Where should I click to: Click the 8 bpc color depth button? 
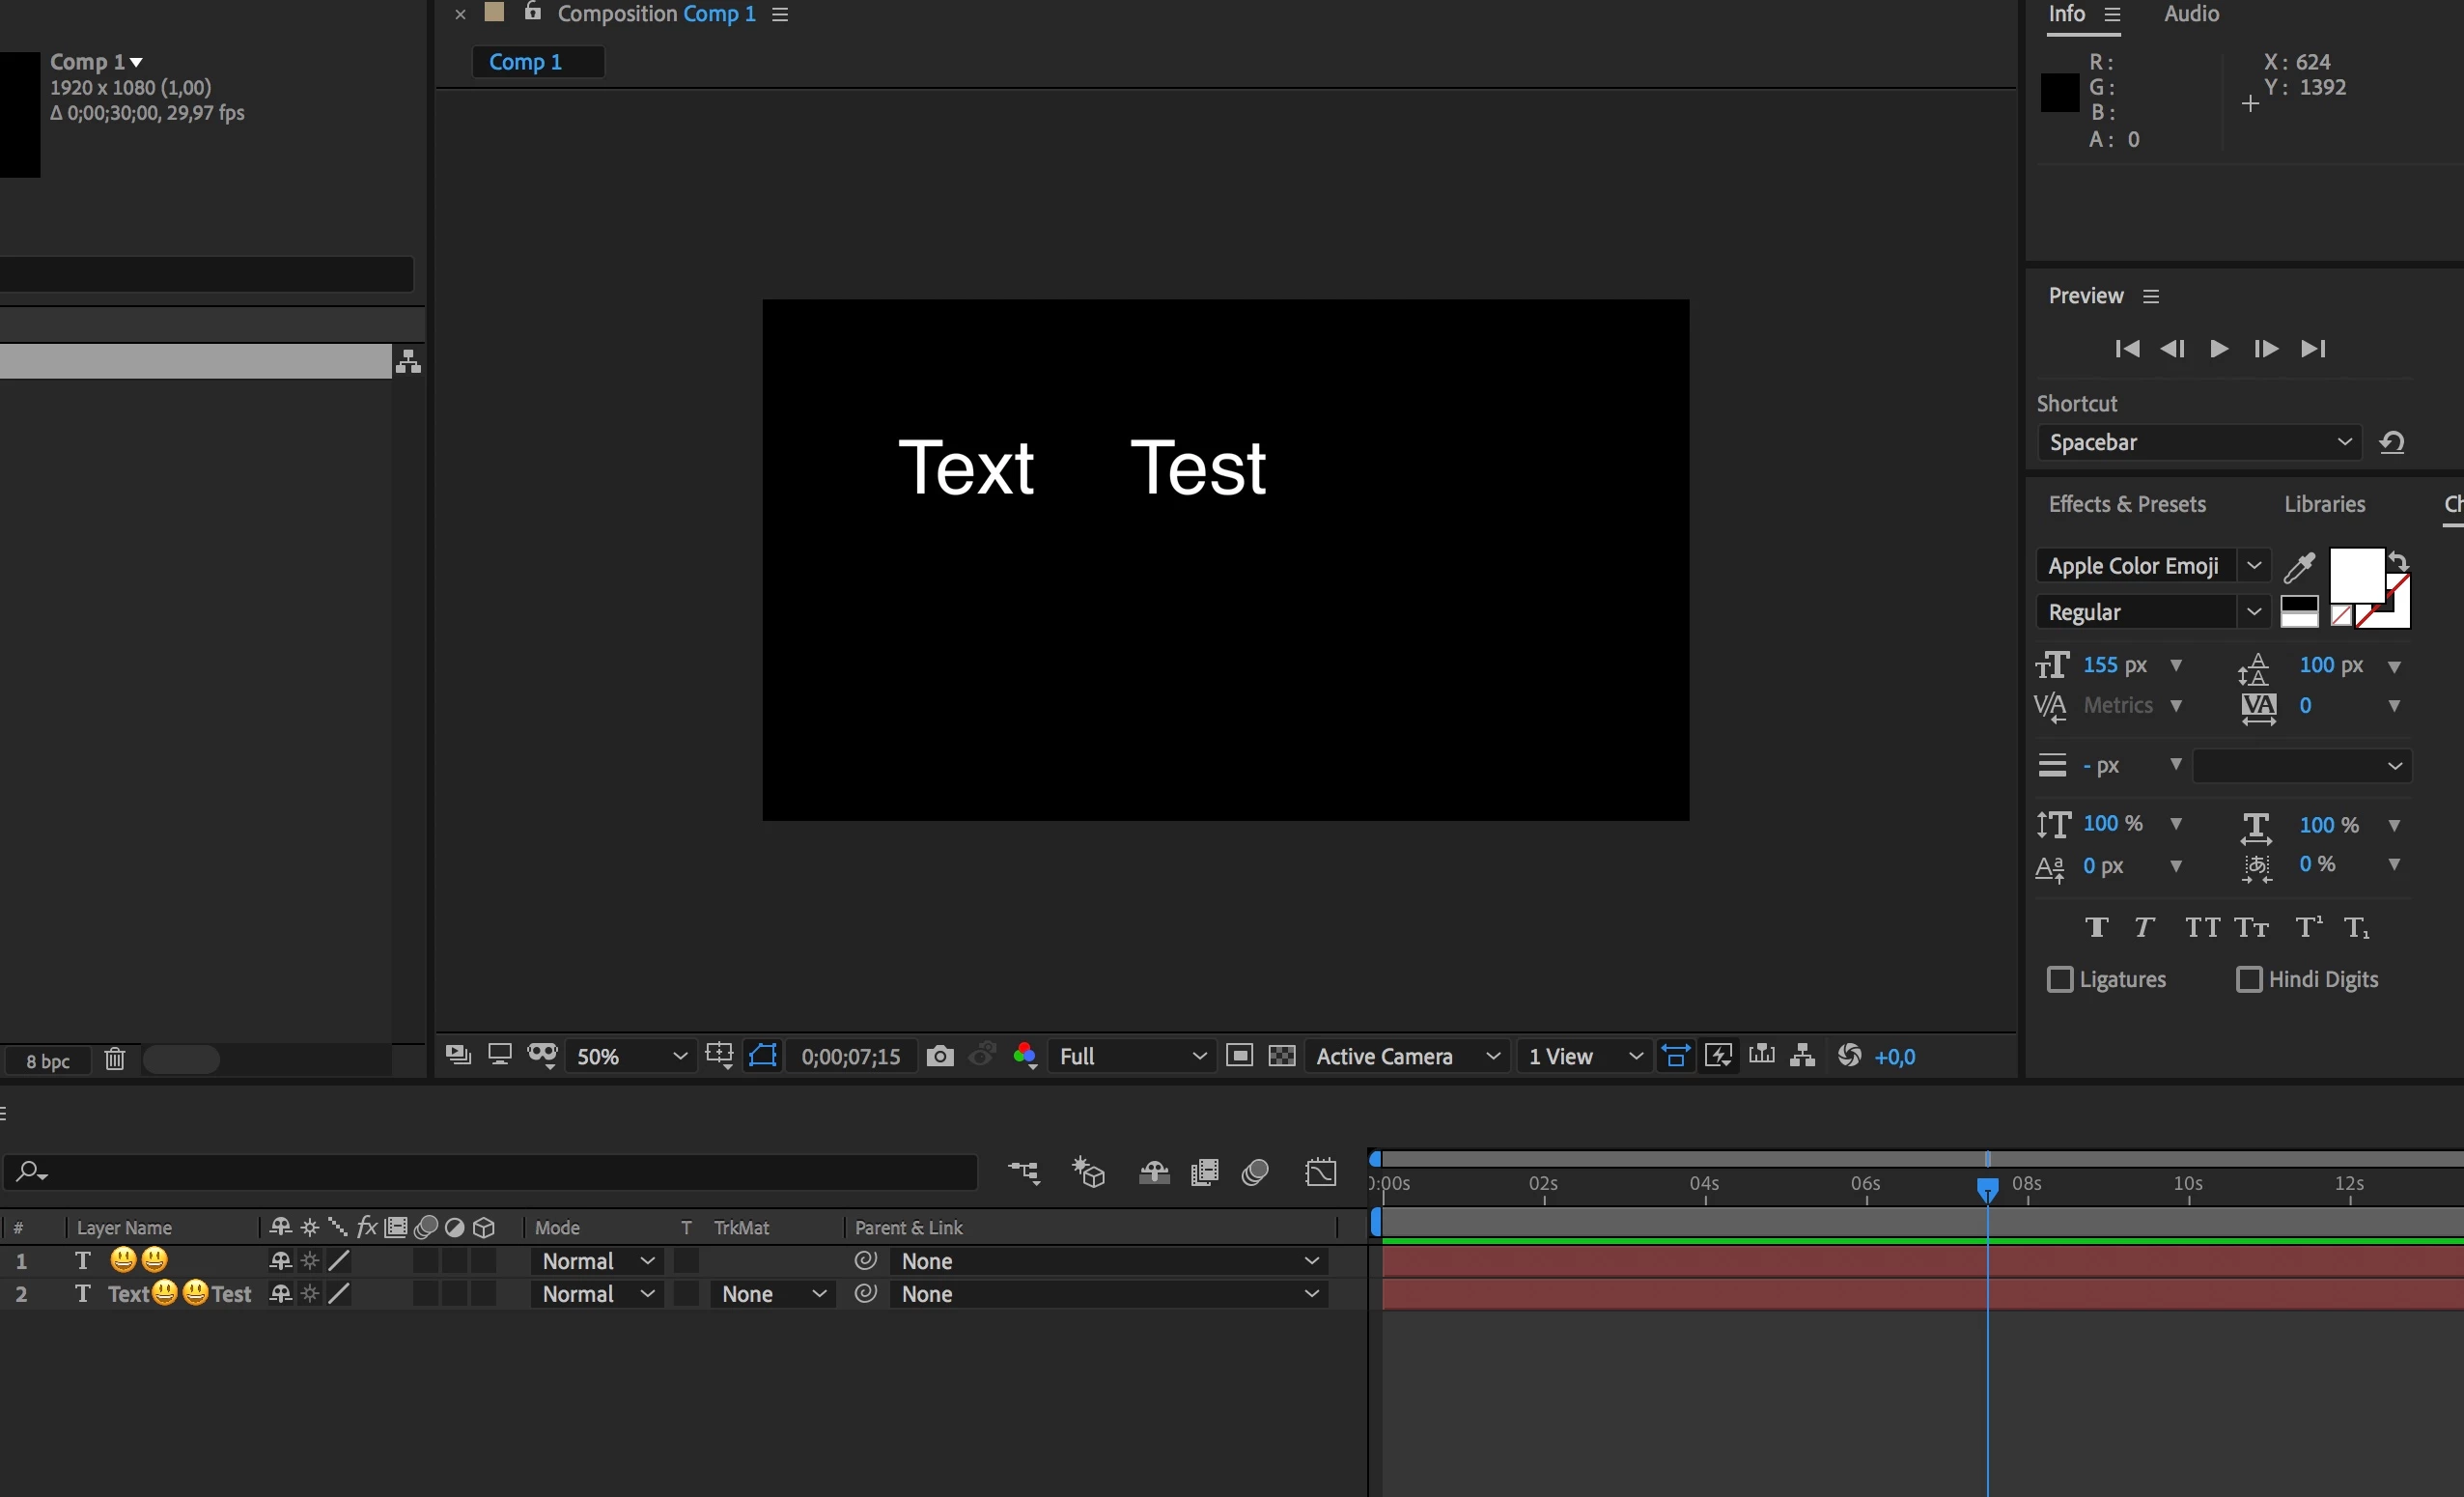[x=47, y=1061]
